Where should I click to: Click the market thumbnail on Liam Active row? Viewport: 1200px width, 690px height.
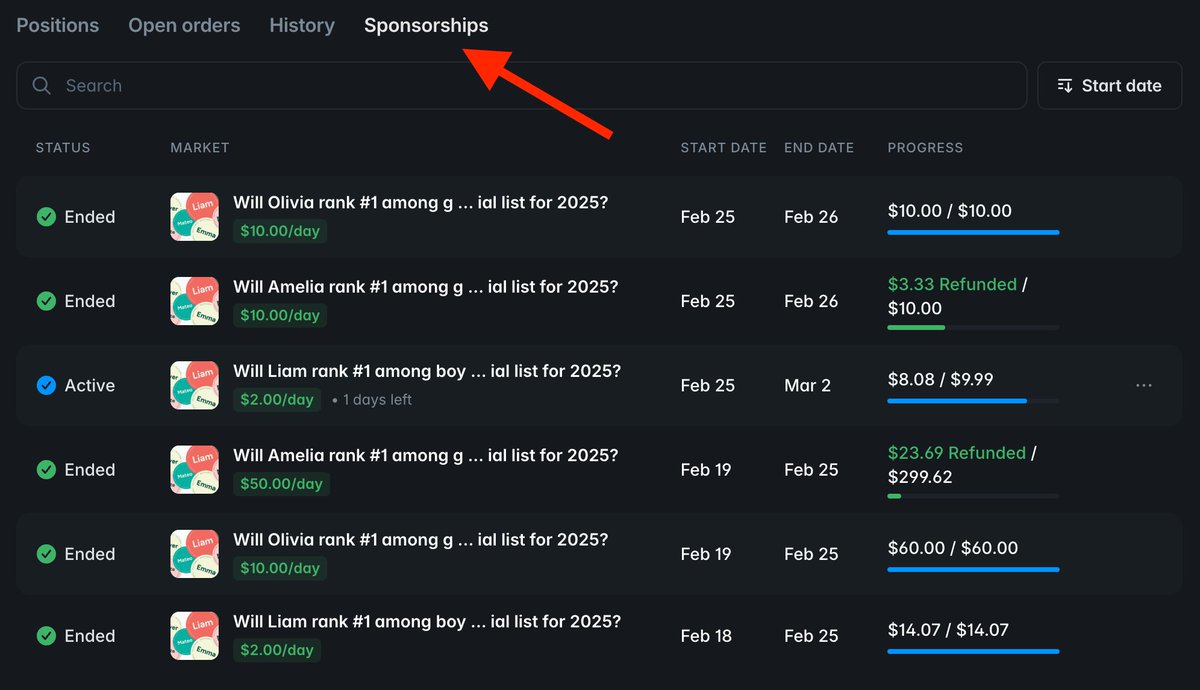coord(195,386)
